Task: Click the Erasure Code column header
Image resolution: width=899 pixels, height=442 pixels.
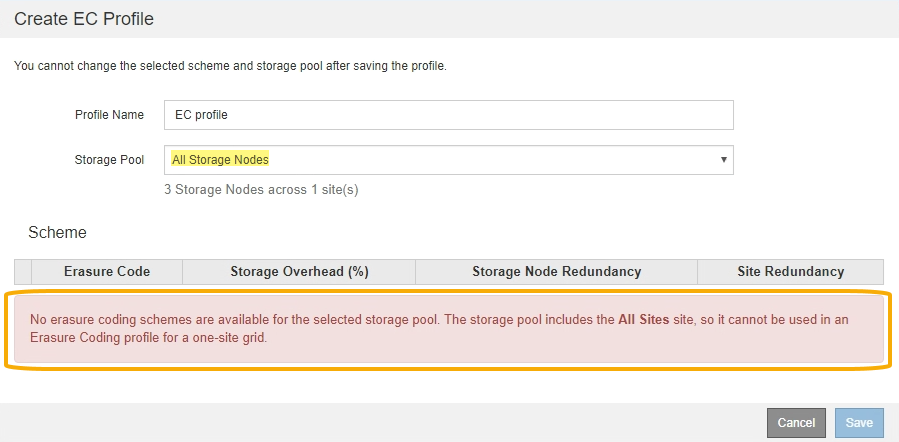Action: 107,272
